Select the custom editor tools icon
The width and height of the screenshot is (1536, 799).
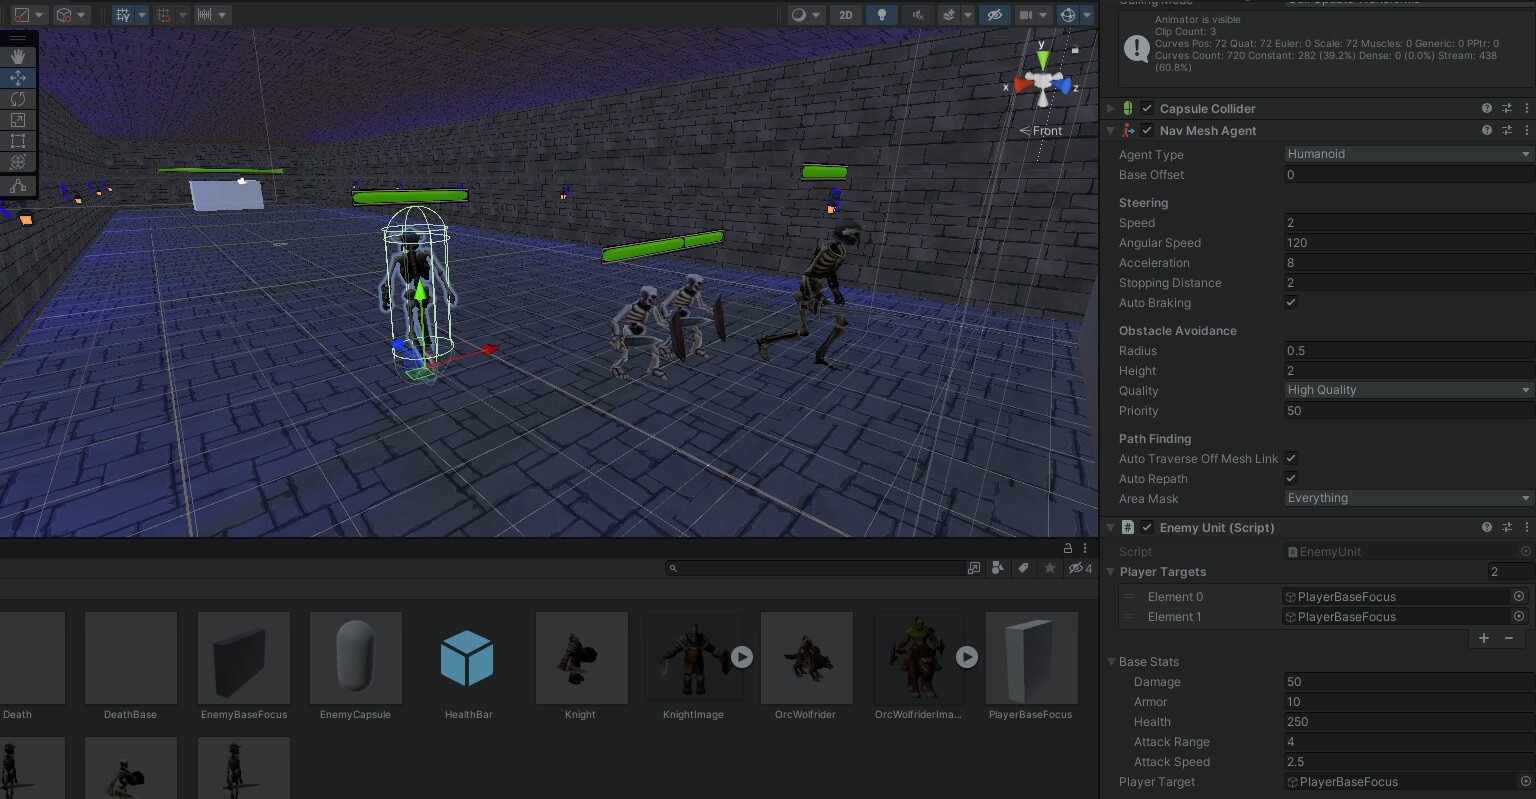click(x=18, y=186)
